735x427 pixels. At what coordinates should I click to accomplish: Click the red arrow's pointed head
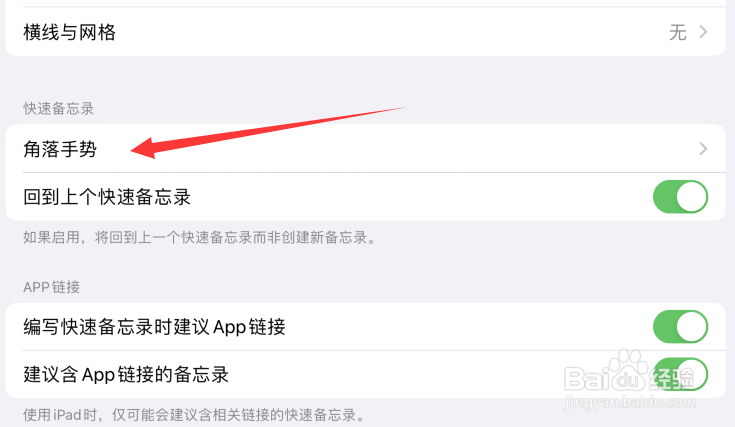click(x=142, y=149)
